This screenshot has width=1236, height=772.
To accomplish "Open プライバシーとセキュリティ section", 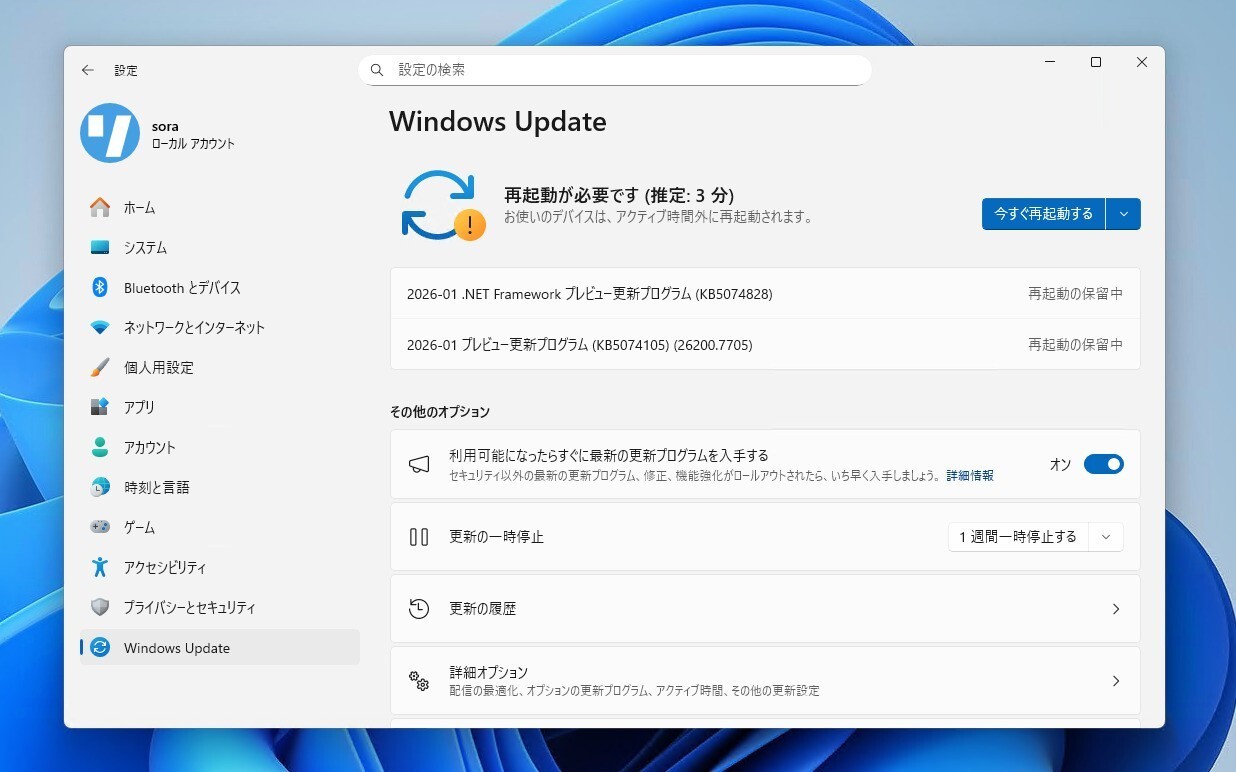I will (219, 607).
